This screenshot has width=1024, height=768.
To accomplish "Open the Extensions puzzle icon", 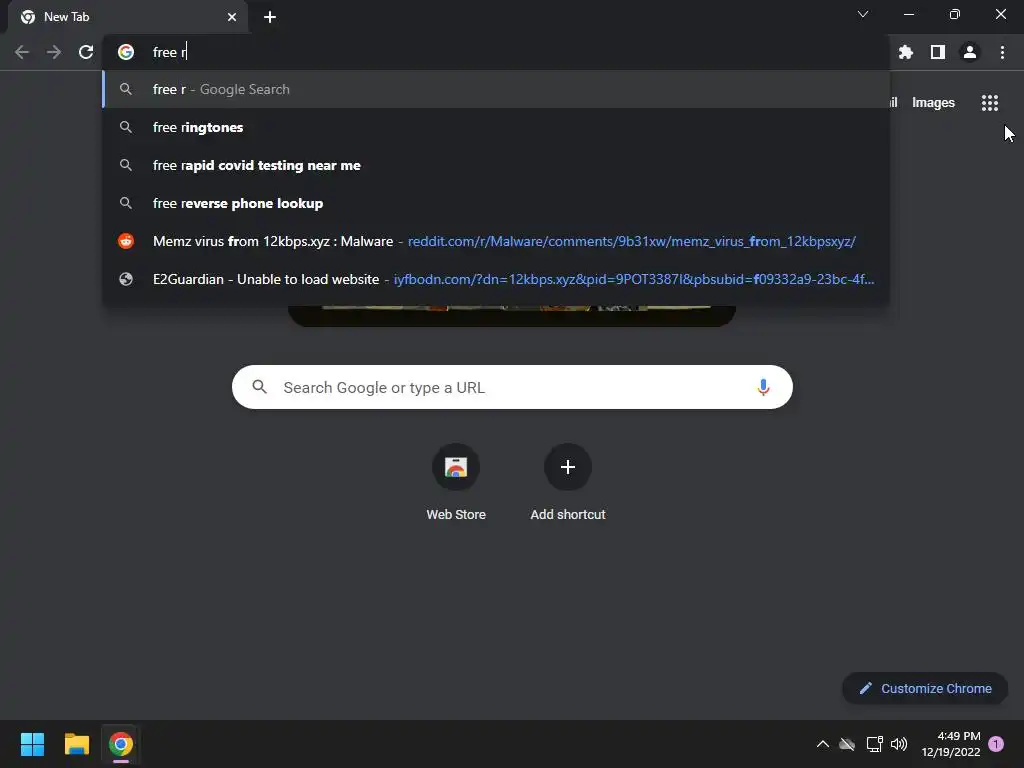I will (905, 52).
